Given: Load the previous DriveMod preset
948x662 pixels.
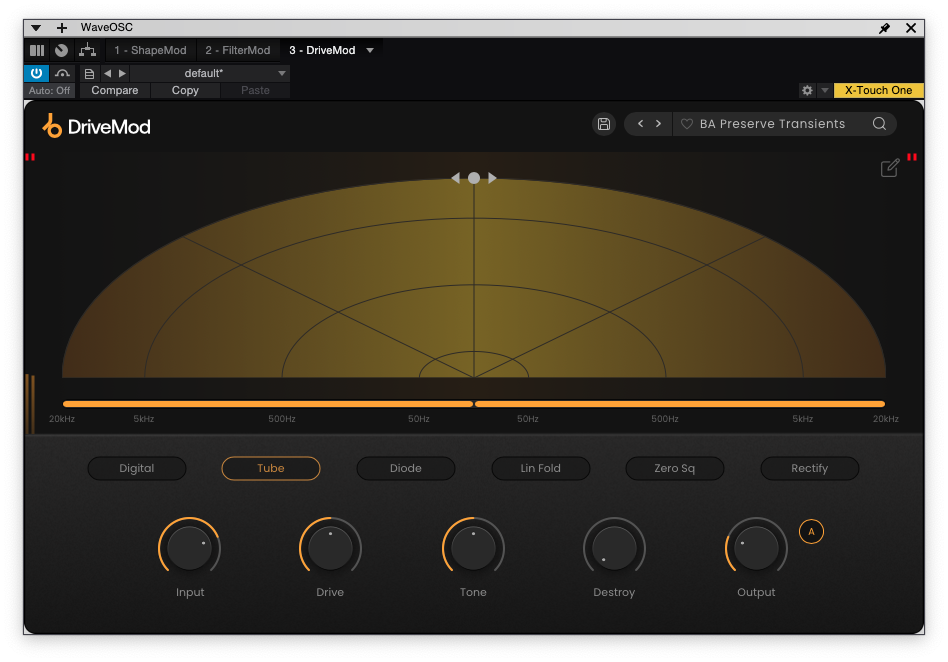Looking at the screenshot, I should tap(640, 124).
